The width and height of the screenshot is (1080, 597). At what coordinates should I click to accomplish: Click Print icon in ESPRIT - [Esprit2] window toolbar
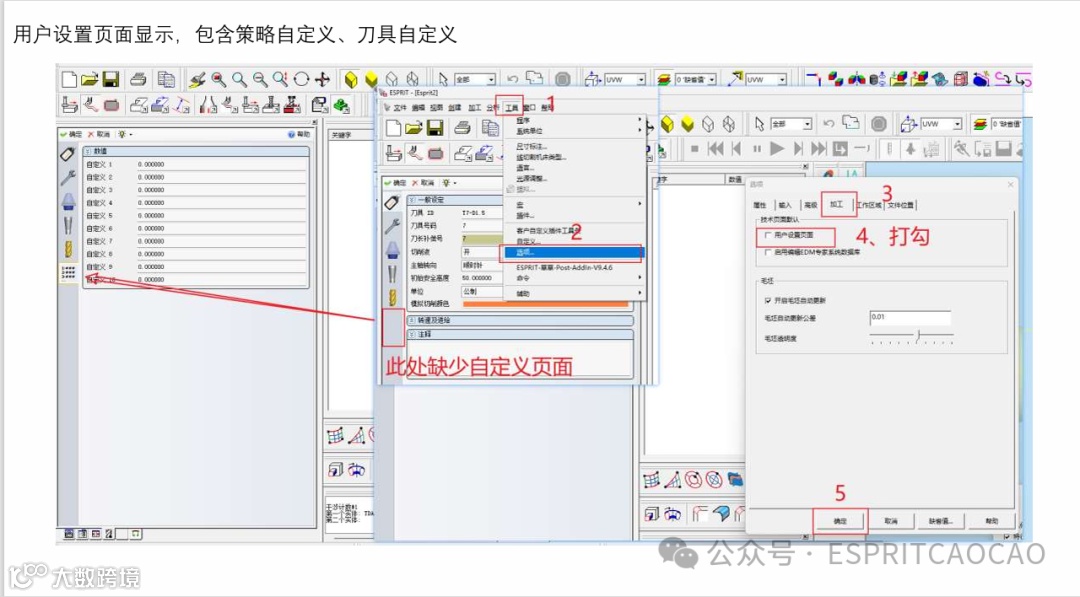(x=462, y=128)
